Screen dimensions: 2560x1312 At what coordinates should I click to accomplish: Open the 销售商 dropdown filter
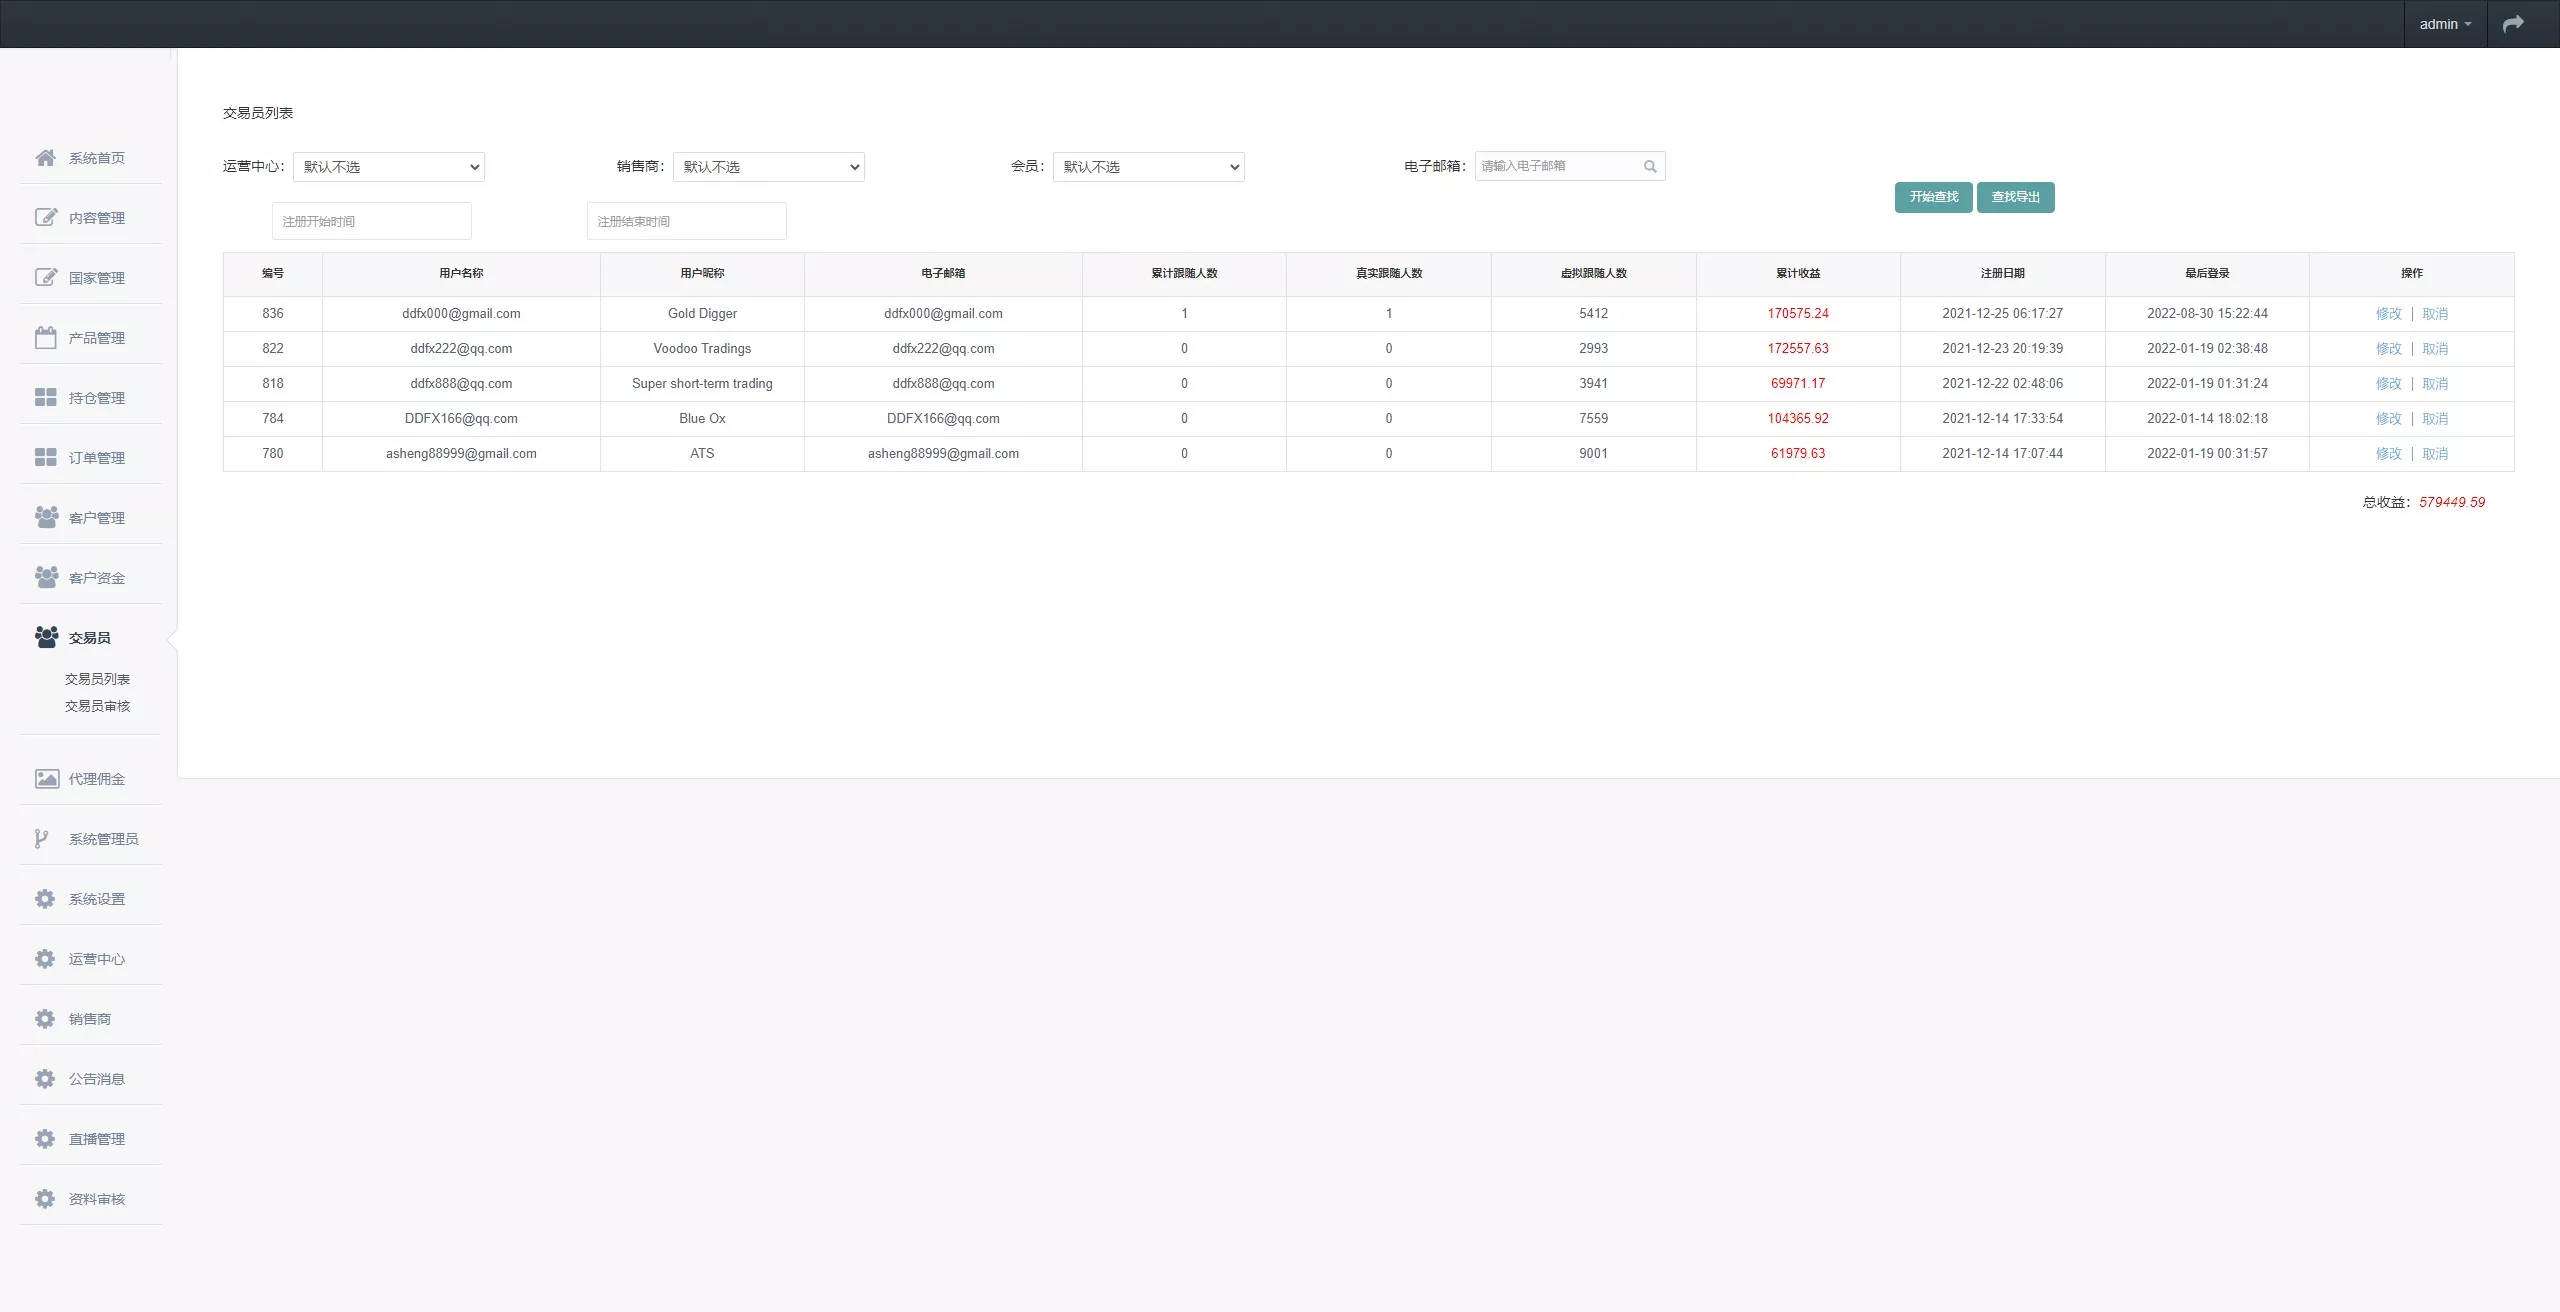[x=768, y=167]
